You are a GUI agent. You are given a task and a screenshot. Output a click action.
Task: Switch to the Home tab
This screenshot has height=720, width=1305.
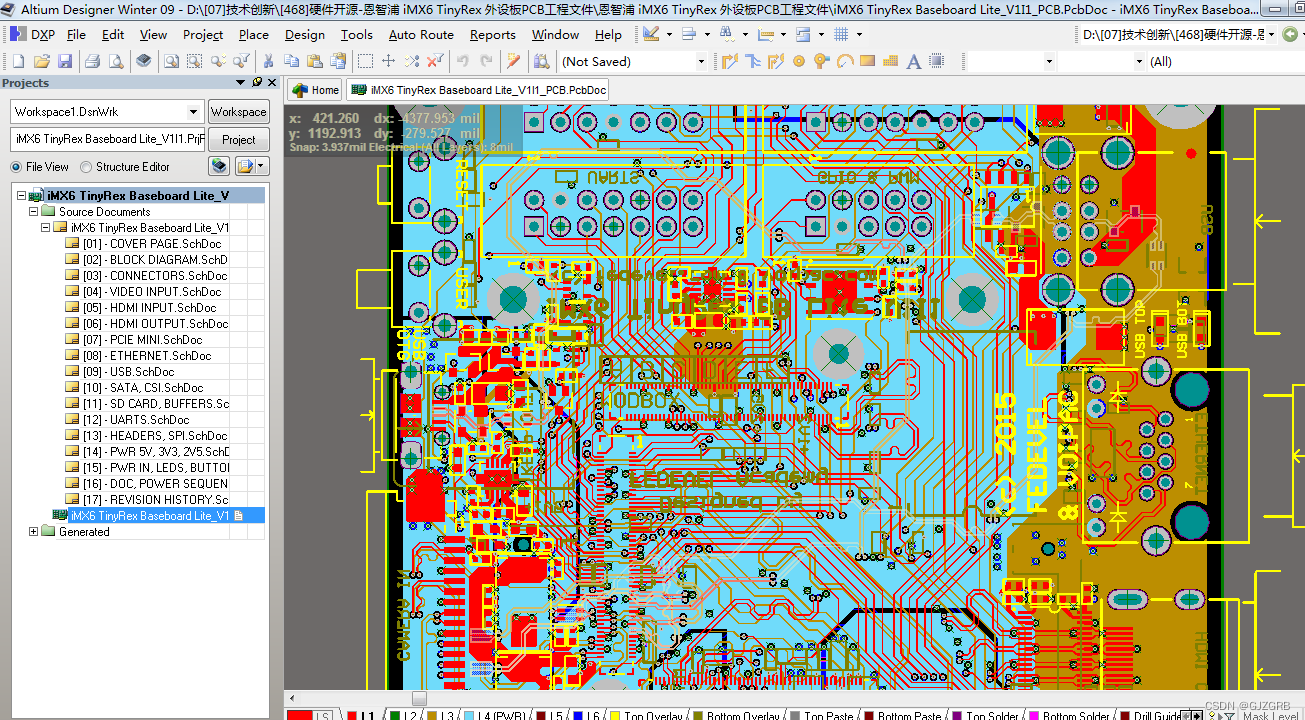(314, 89)
